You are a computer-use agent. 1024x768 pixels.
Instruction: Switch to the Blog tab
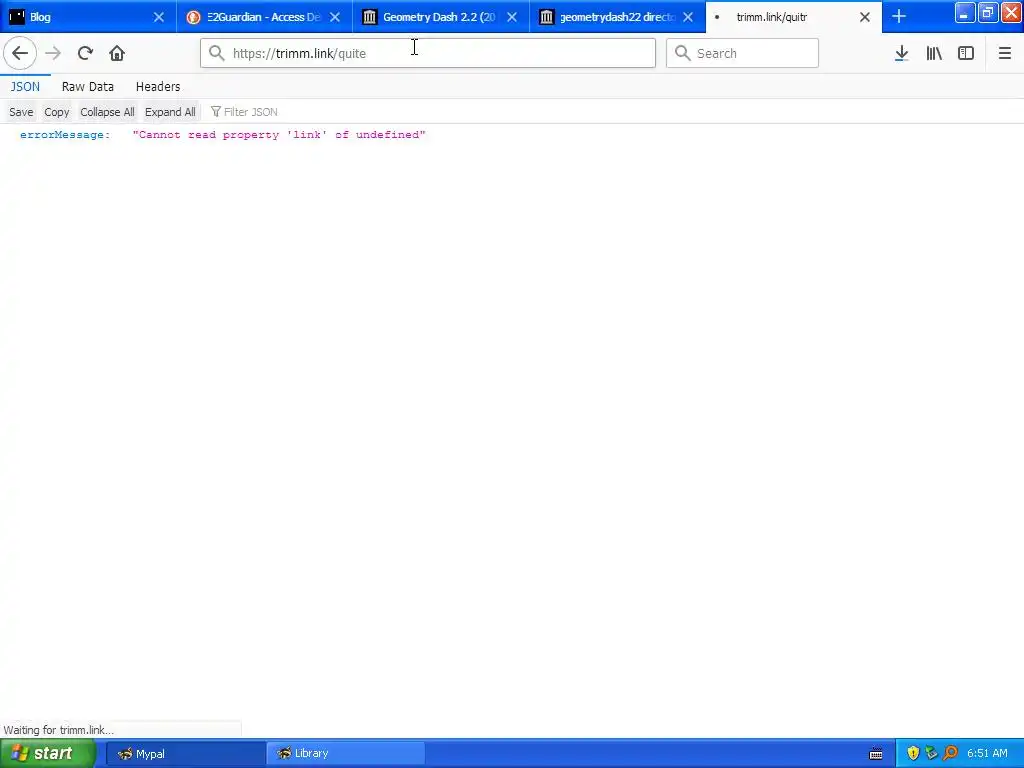coord(88,17)
